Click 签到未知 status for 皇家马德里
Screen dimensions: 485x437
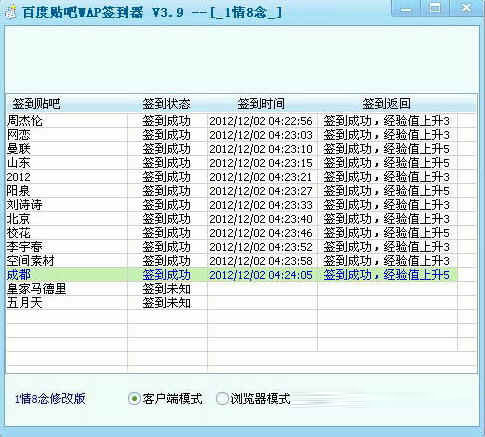[167, 289]
